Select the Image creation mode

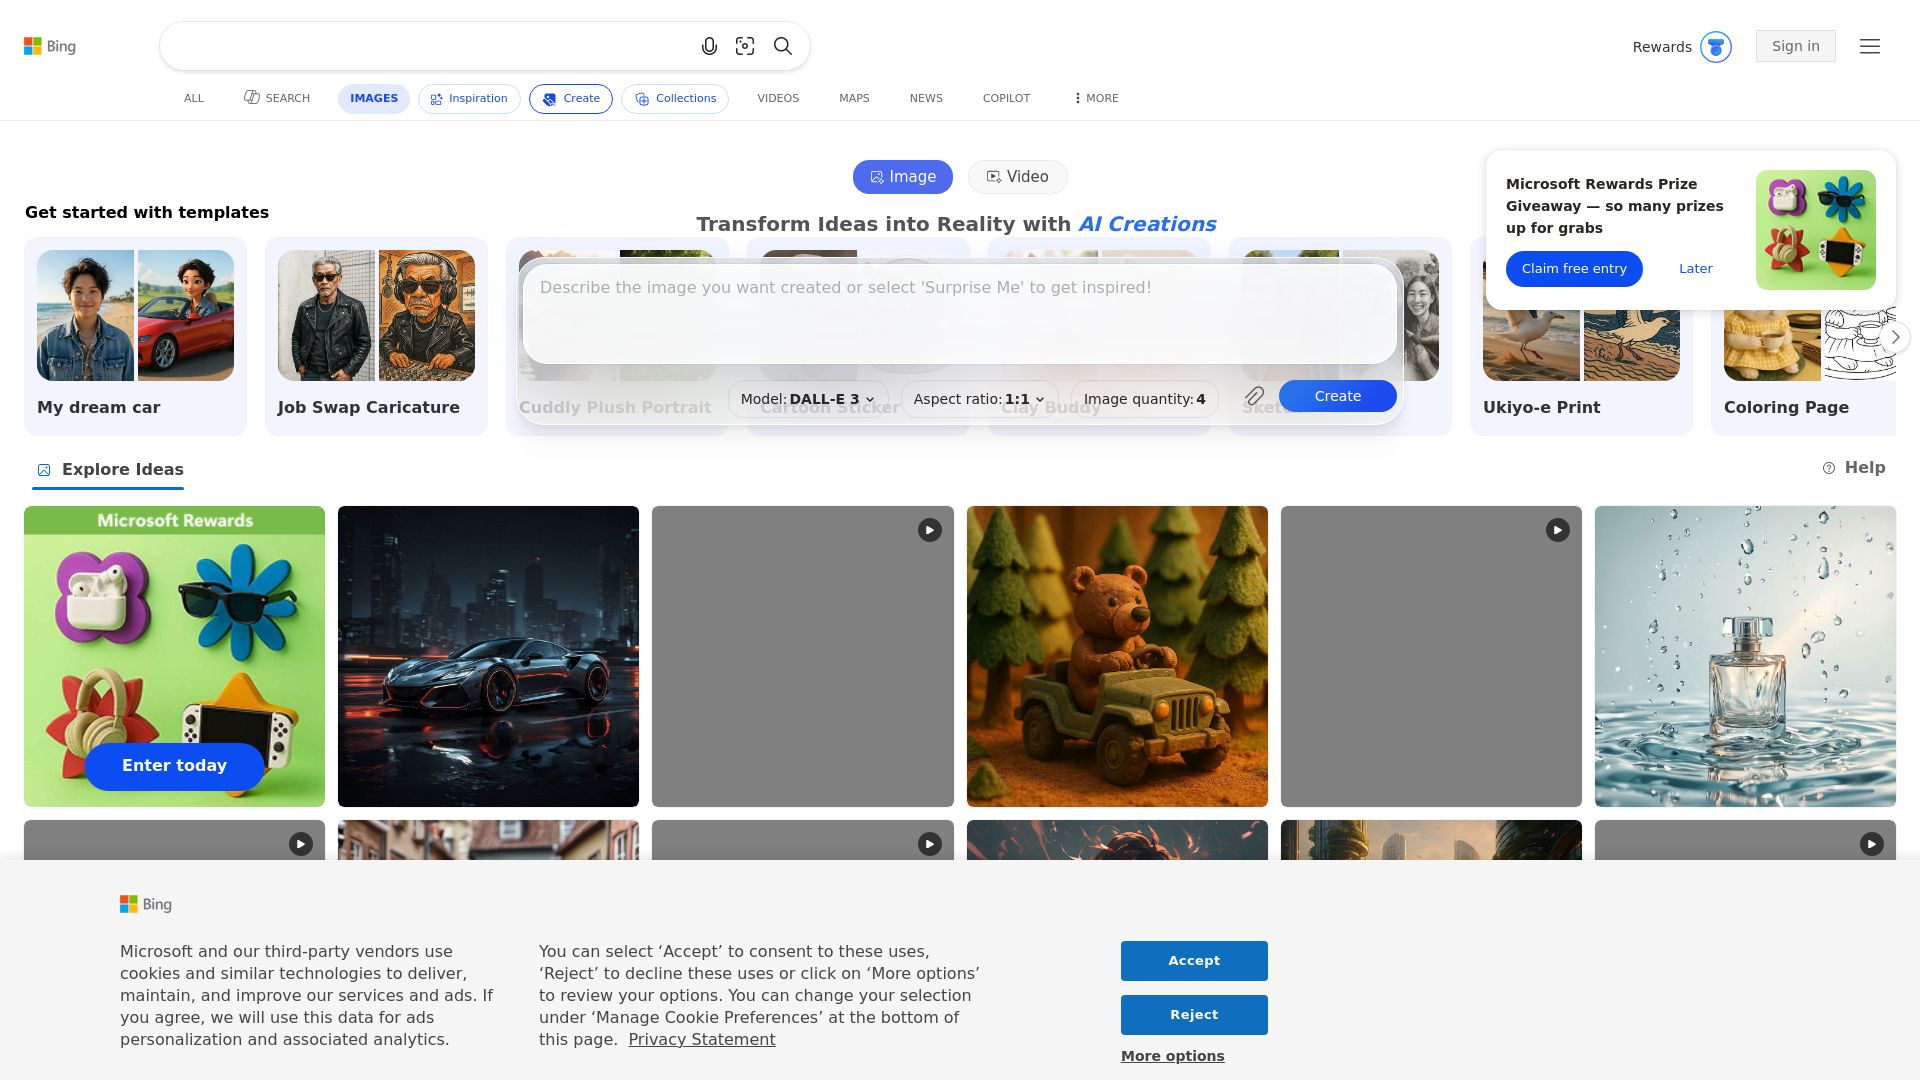point(902,177)
